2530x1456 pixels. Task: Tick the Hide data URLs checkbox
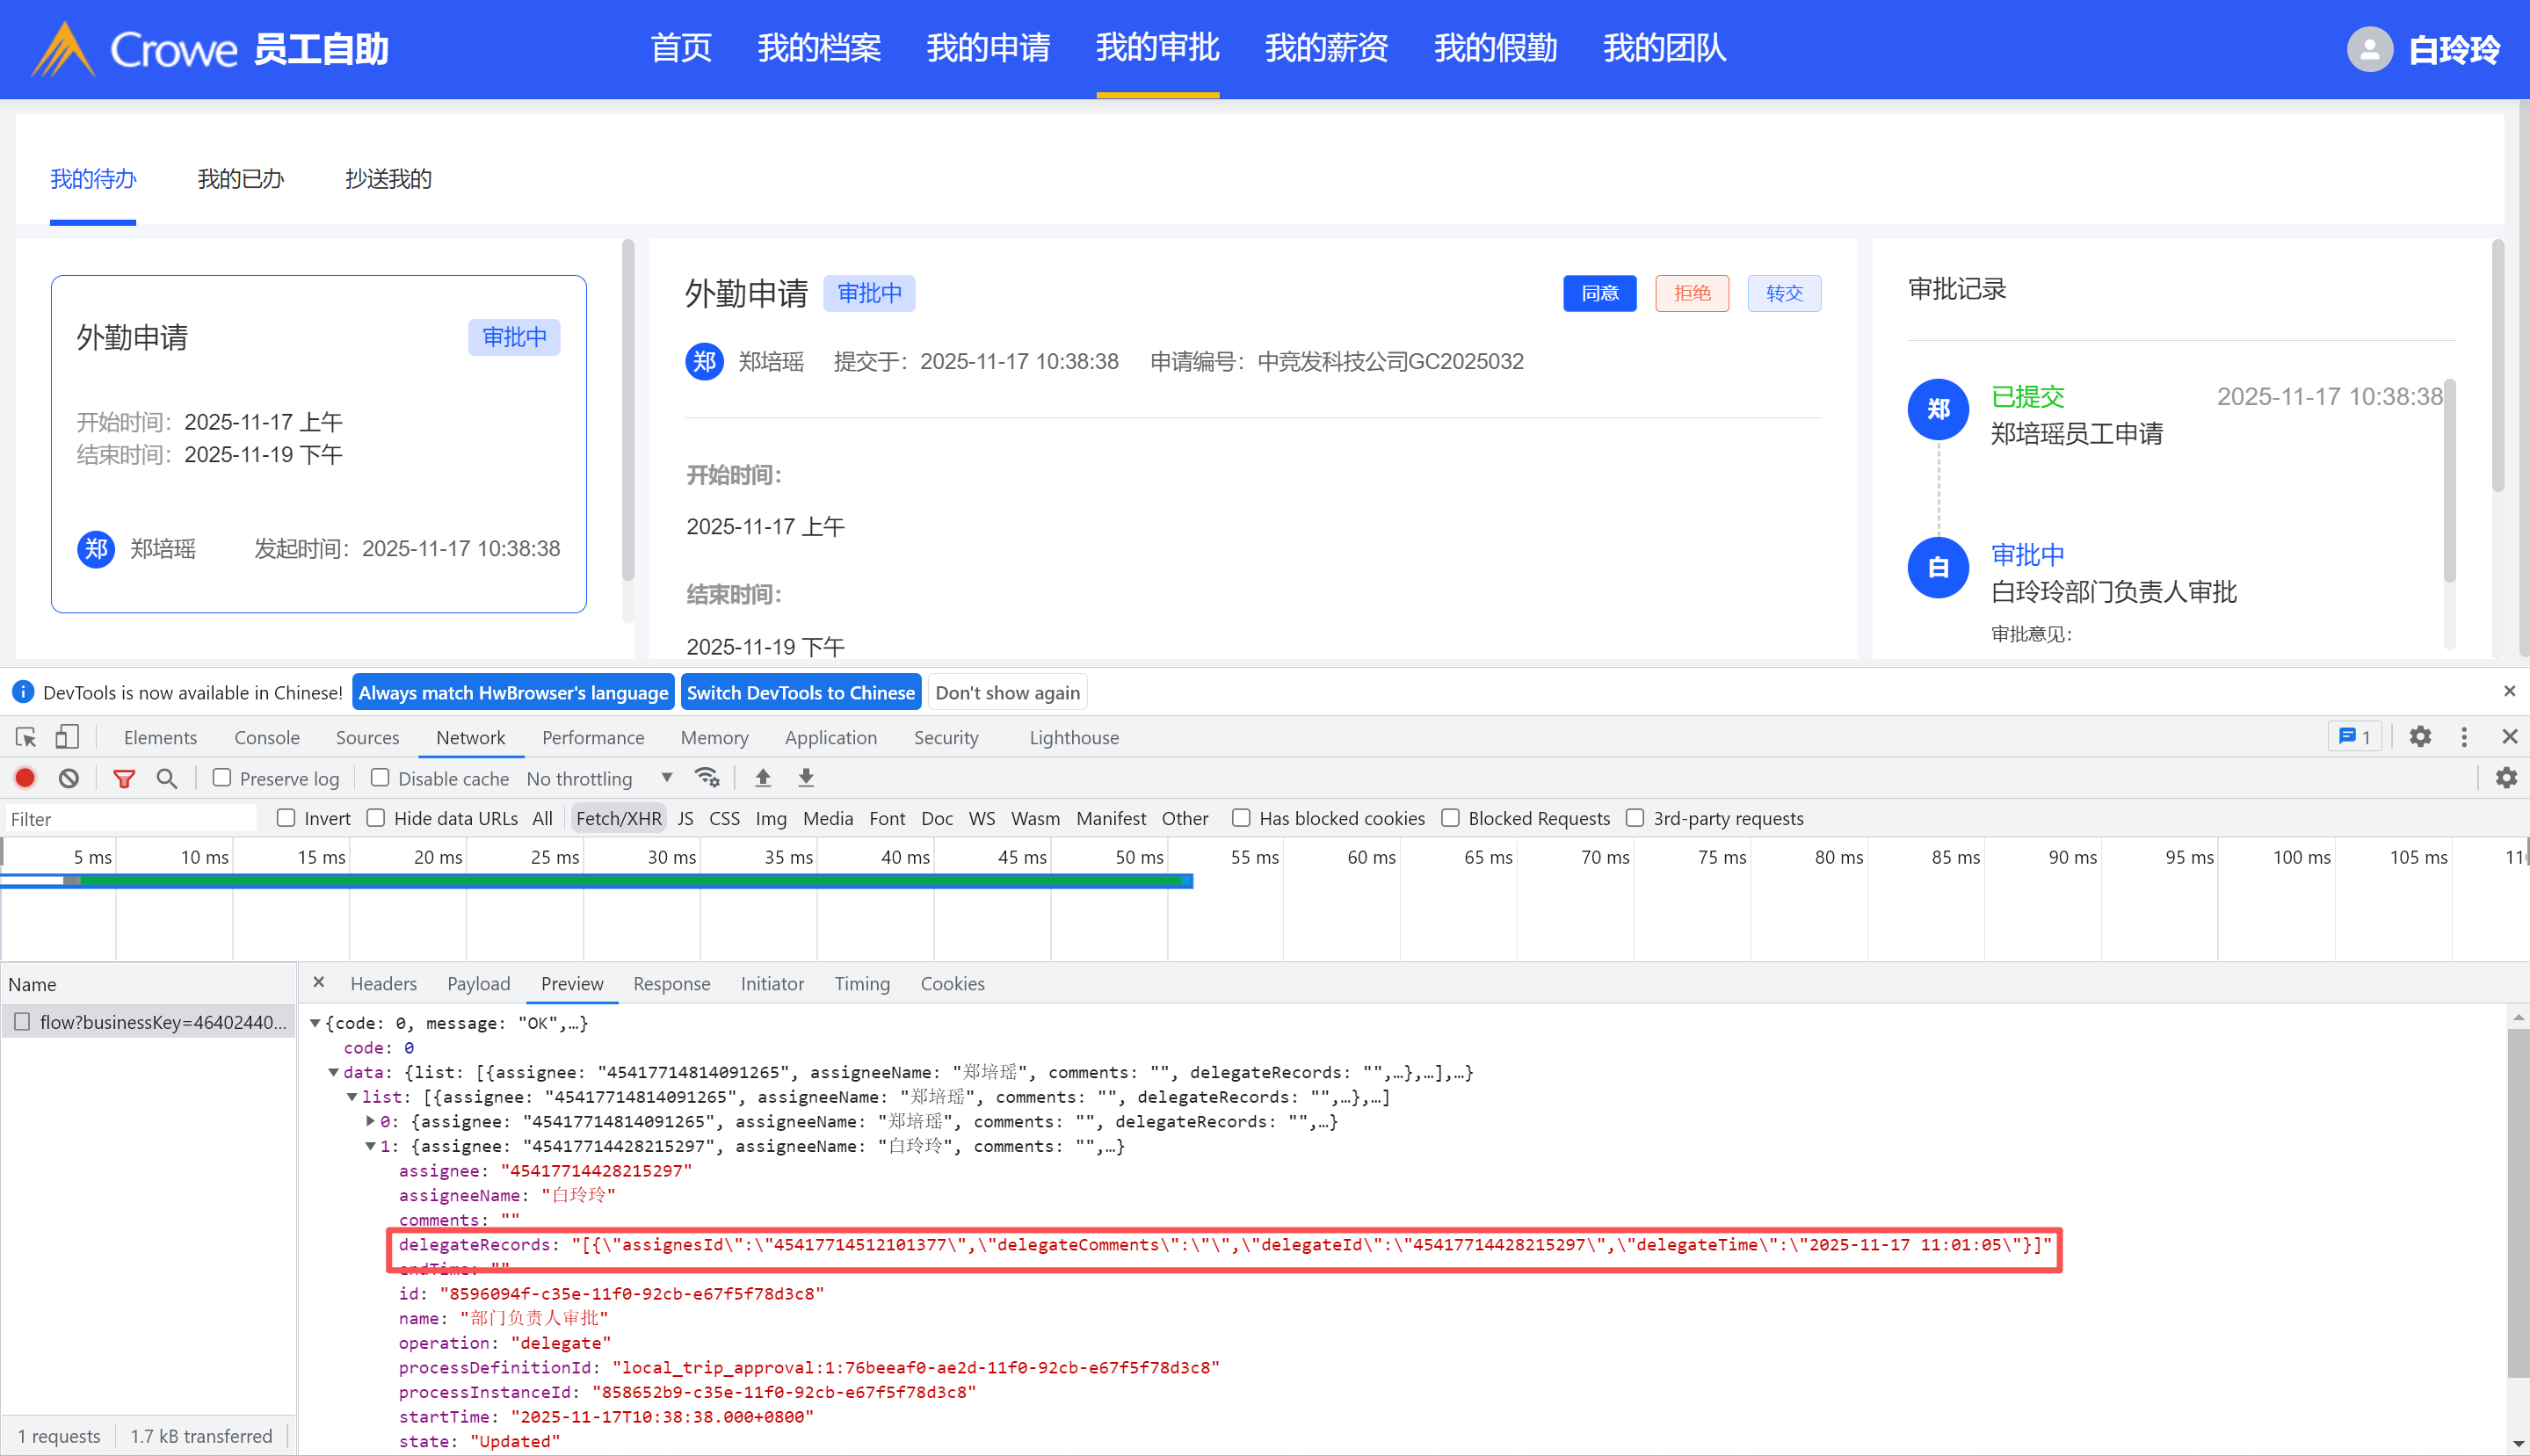coord(376,818)
